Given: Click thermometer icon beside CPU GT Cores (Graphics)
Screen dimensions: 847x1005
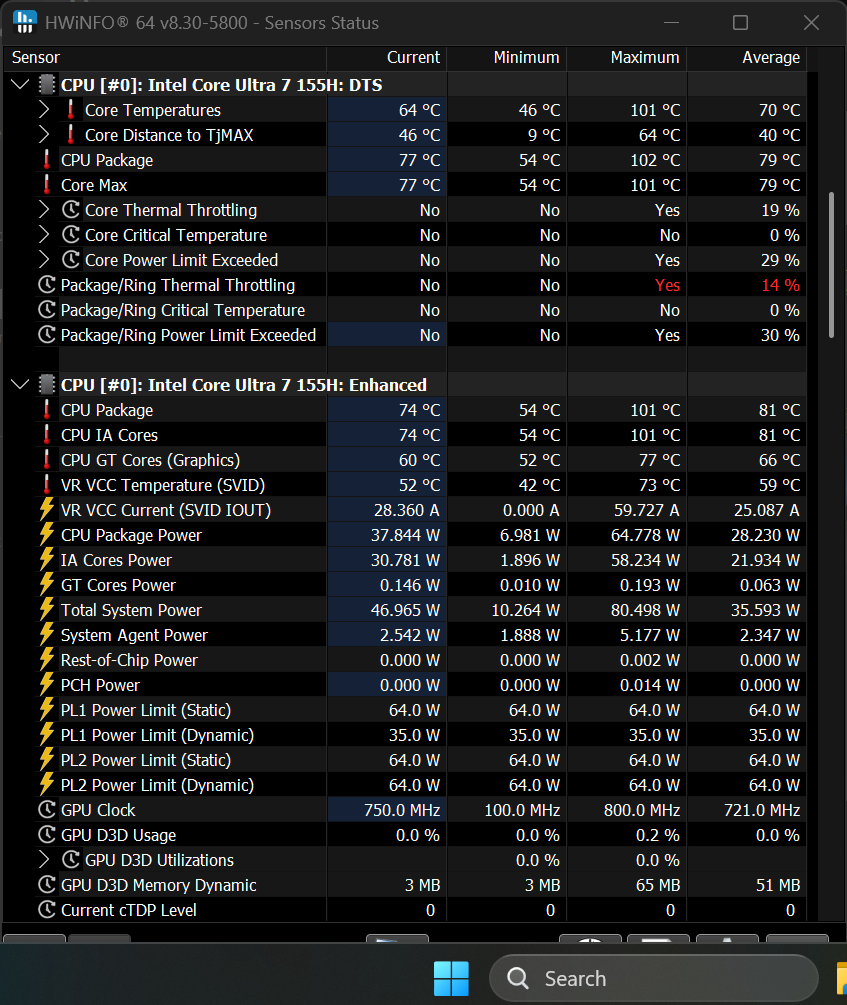Looking at the screenshot, I should tap(47, 460).
